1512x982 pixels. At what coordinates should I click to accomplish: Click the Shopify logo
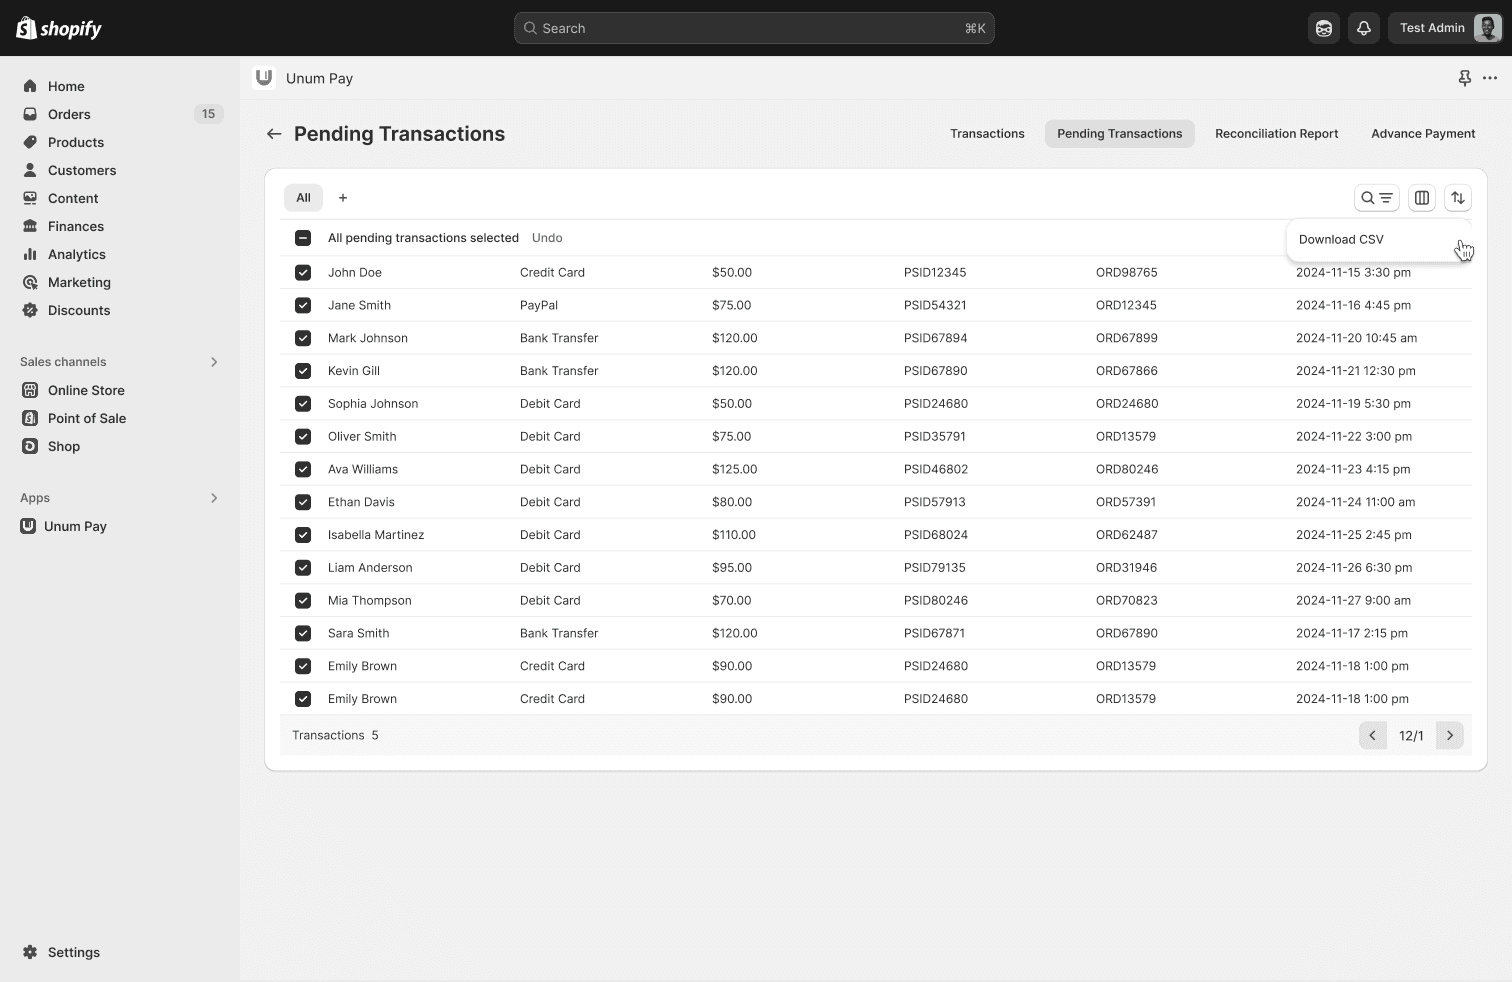click(59, 28)
